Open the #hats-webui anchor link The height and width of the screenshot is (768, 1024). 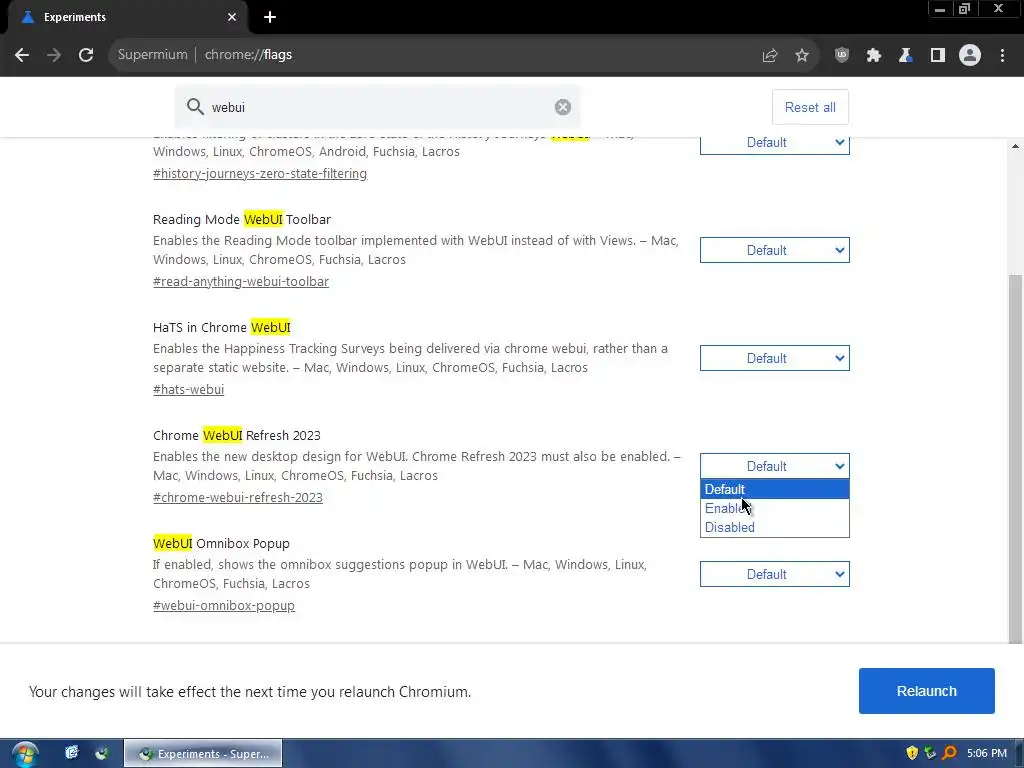(x=188, y=389)
